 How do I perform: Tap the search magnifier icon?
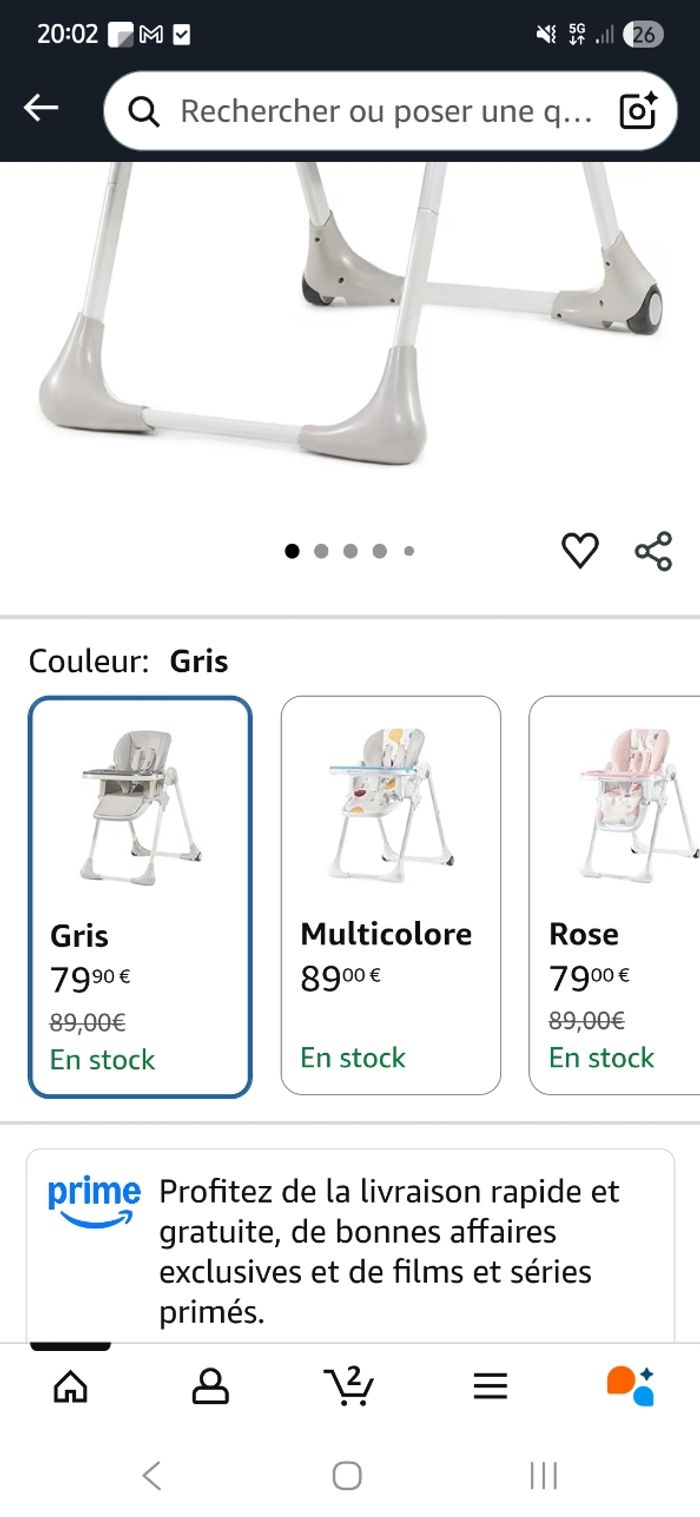[143, 111]
